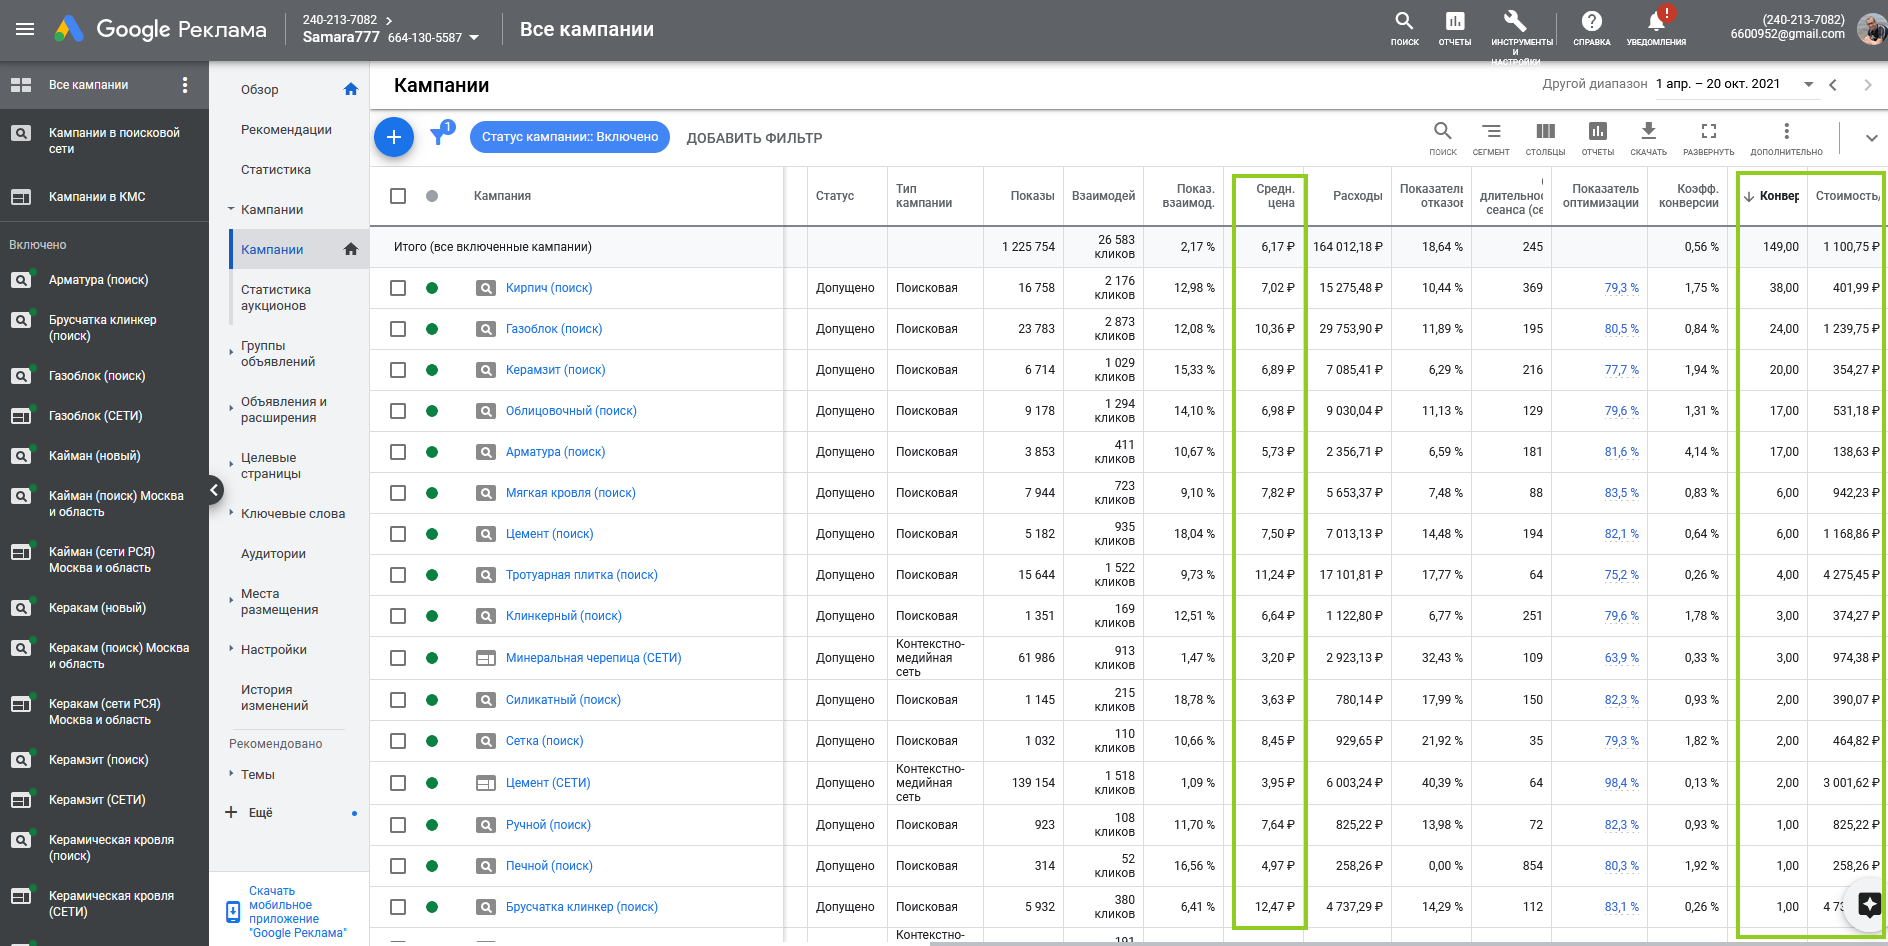Open the main hamburger menu
This screenshot has width=1888, height=946.
point(25,29)
